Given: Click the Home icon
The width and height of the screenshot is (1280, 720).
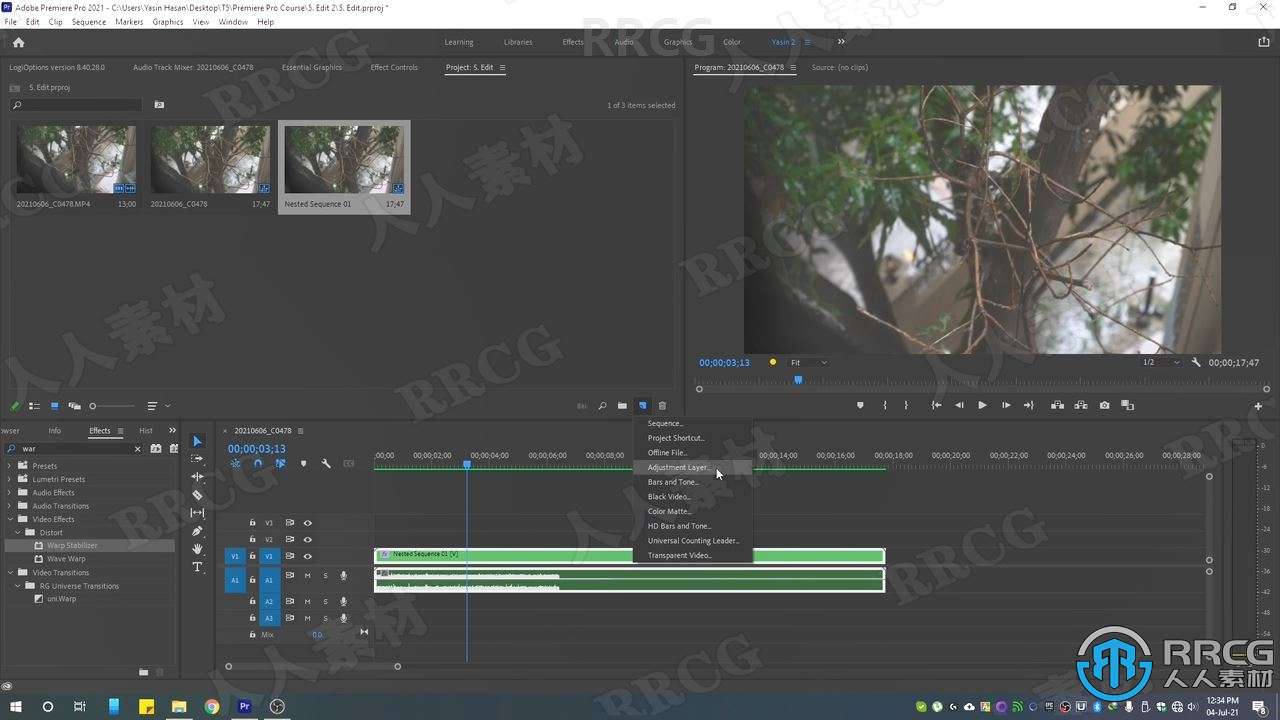Looking at the screenshot, I should (x=18, y=42).
